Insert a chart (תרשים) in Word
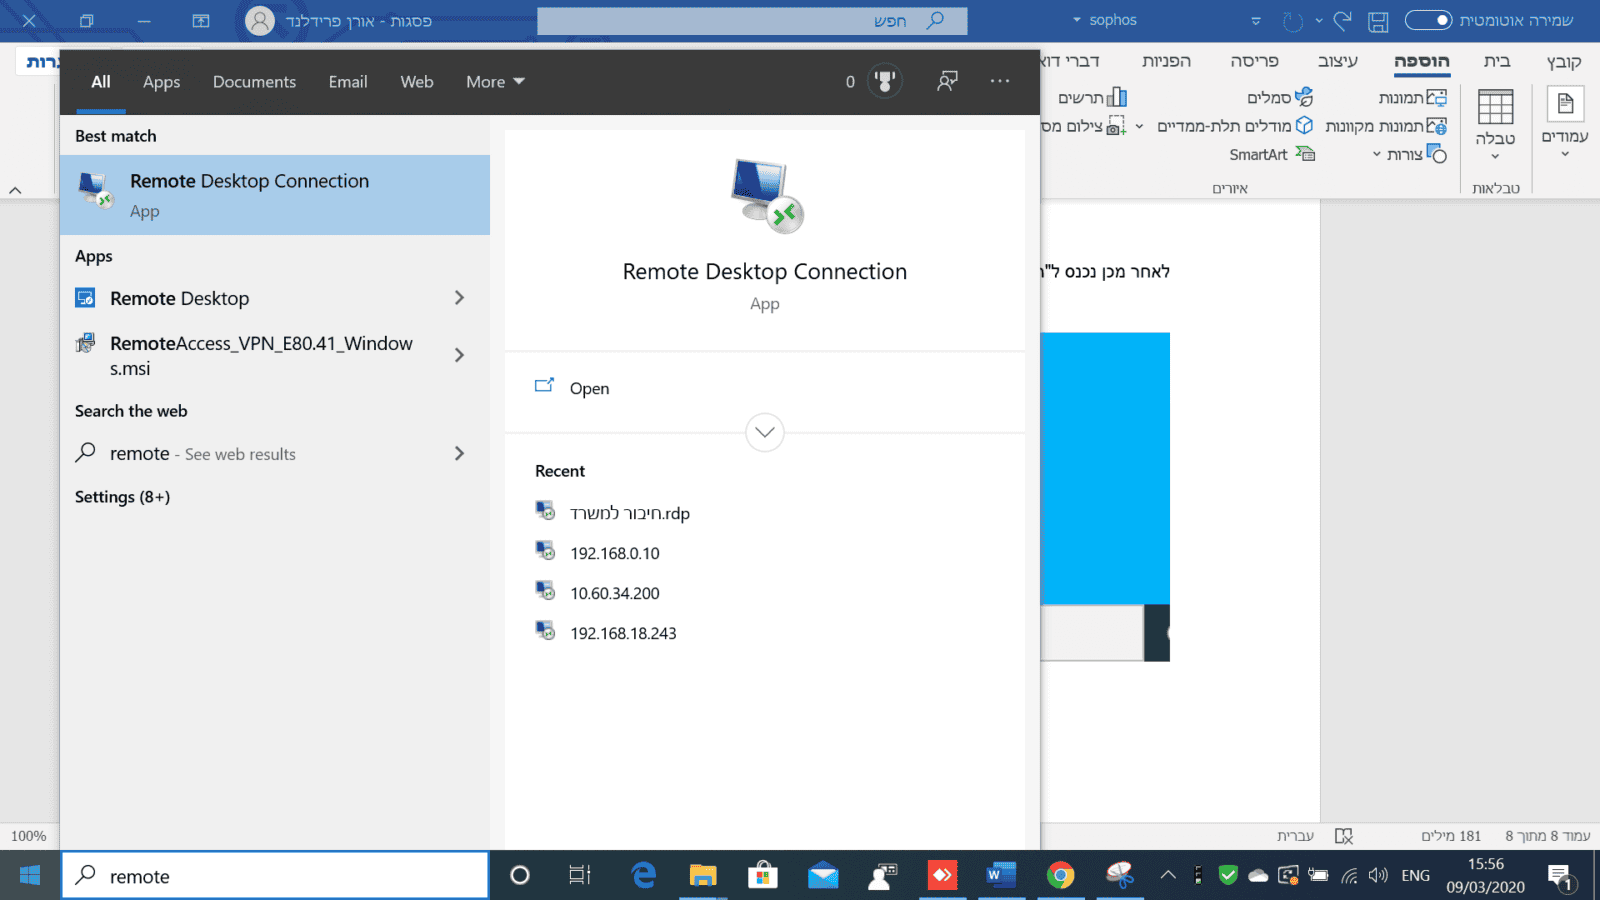1600x900 pixels. pyautogui.click(x=1092, y=97)
